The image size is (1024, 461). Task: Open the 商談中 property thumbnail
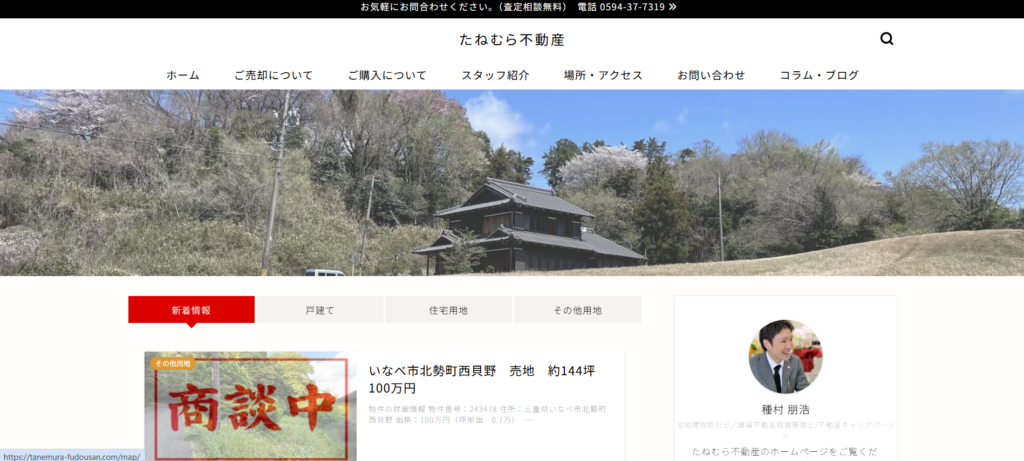pyautogui.click(x=251, y=407)
